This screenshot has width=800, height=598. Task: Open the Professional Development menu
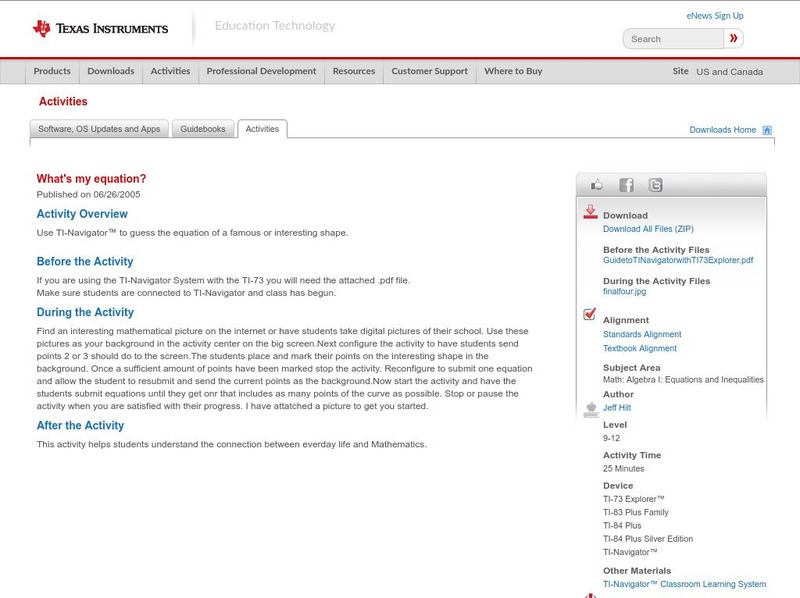click(x=261, y=71)
